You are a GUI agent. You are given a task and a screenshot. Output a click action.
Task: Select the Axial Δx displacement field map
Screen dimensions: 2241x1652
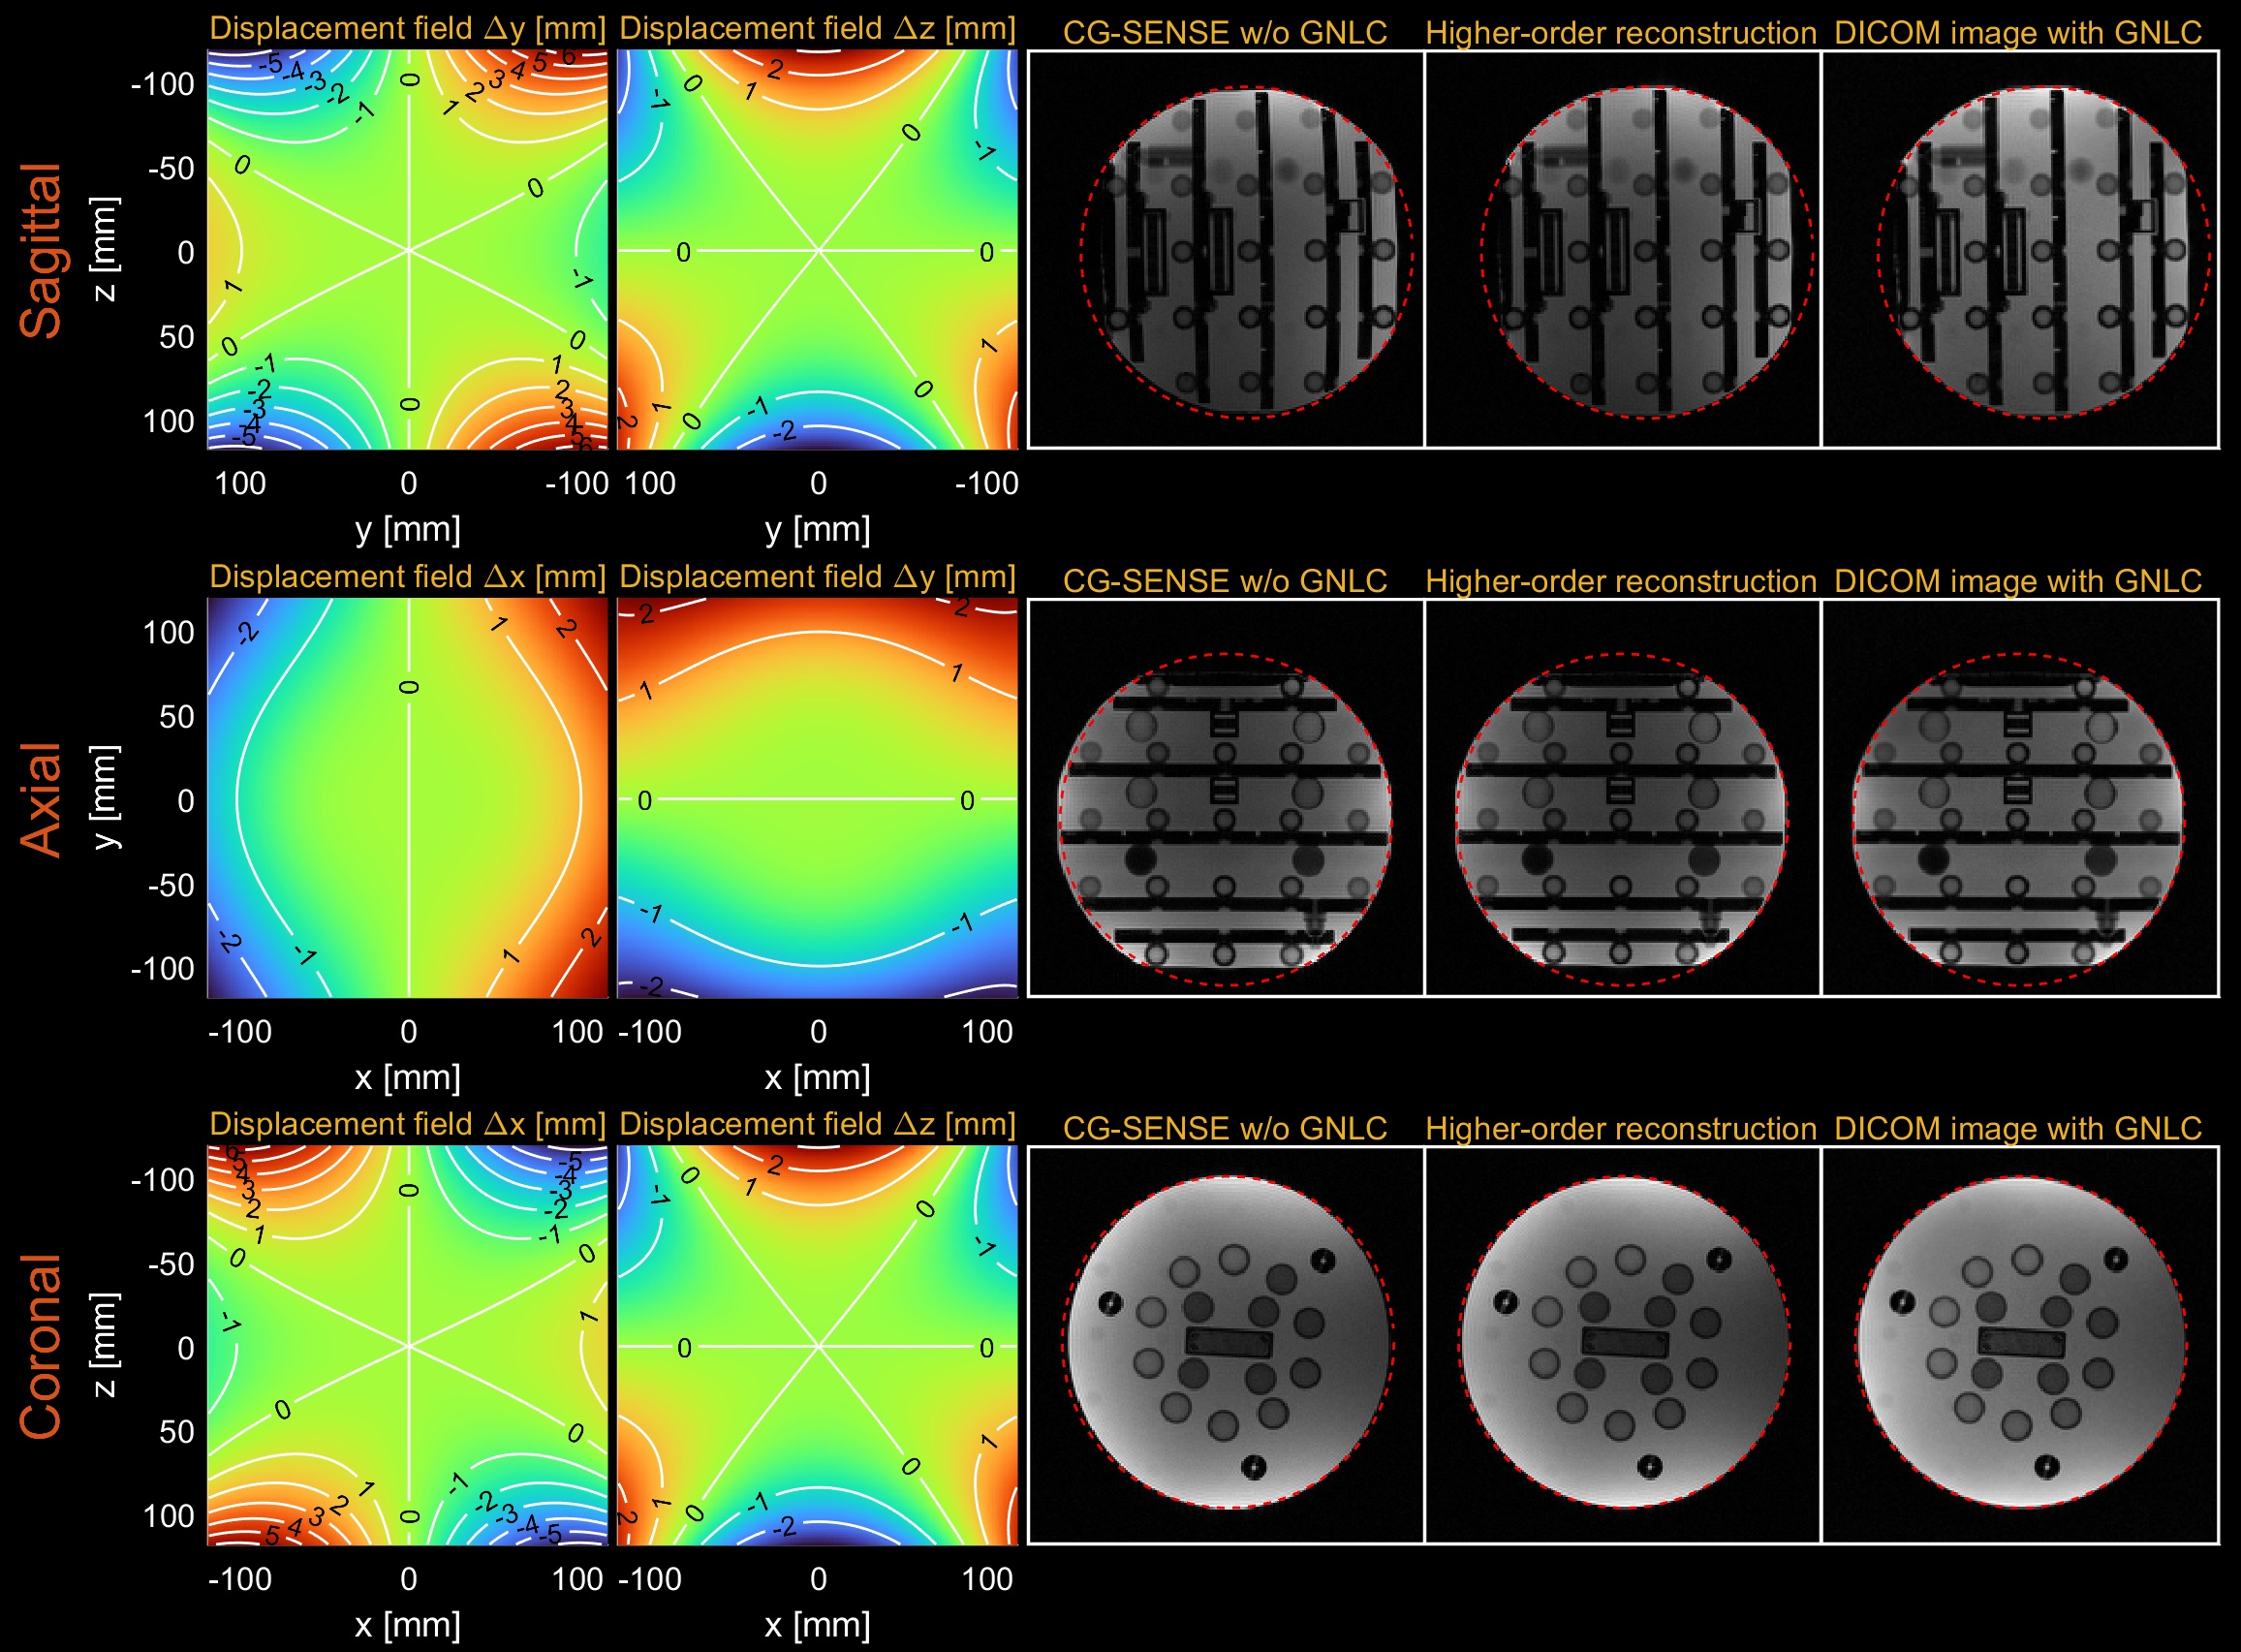pyautogui.click(x=407, y=798)
